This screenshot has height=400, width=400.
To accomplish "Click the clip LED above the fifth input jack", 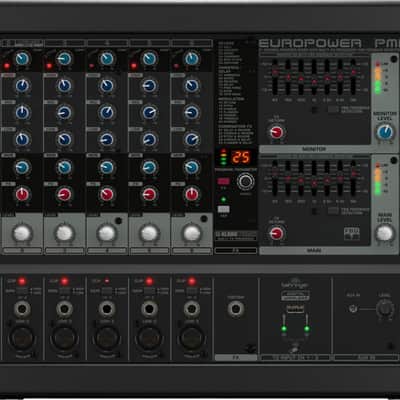I will [x=192, y=281].
